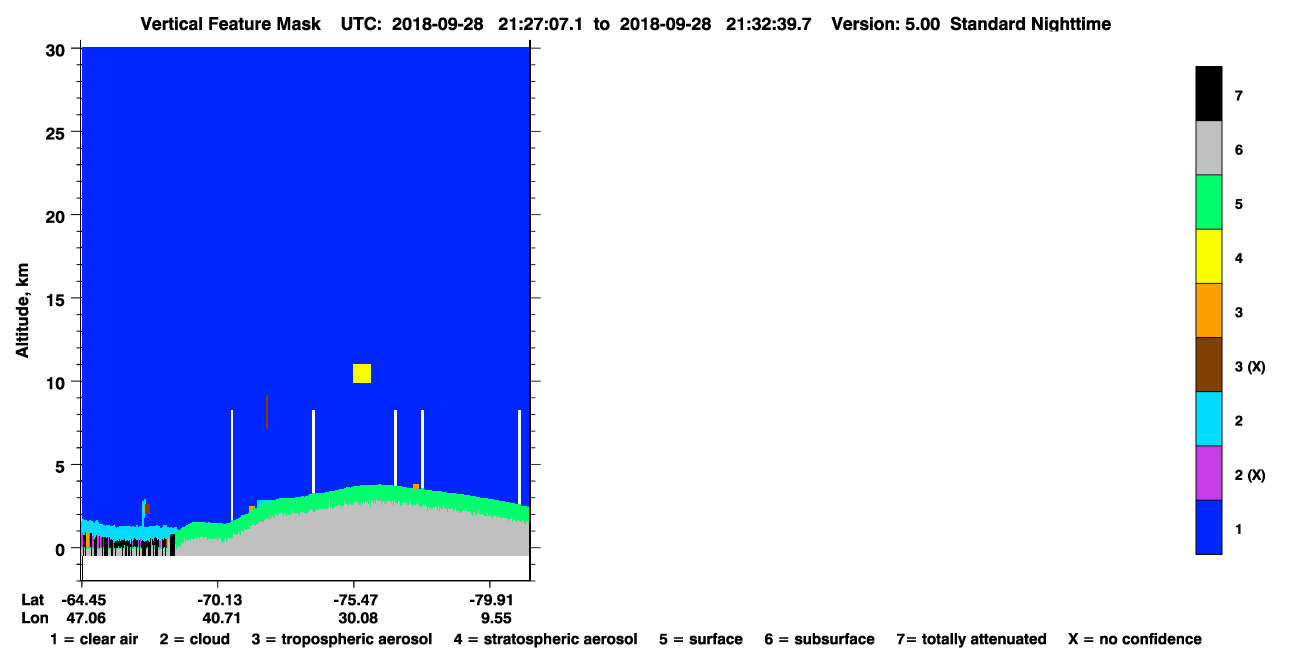Click the yellow legend swatch labeled 4

point(1208,256)
